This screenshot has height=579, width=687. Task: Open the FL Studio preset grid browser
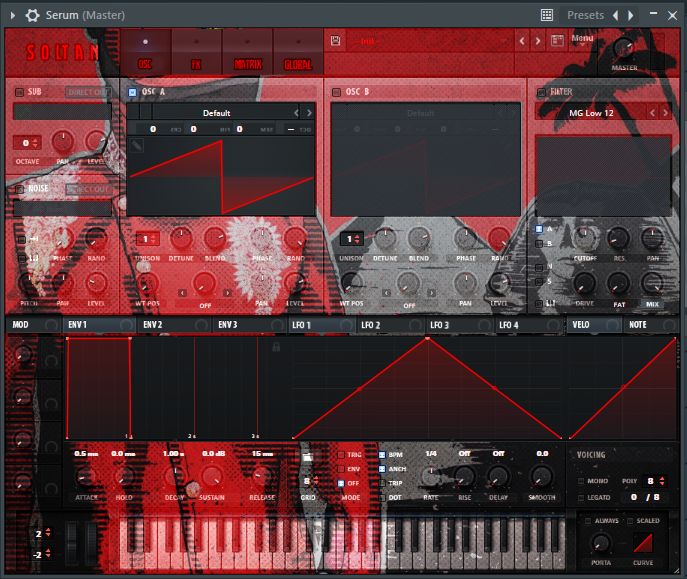click(x=547, y=15)
